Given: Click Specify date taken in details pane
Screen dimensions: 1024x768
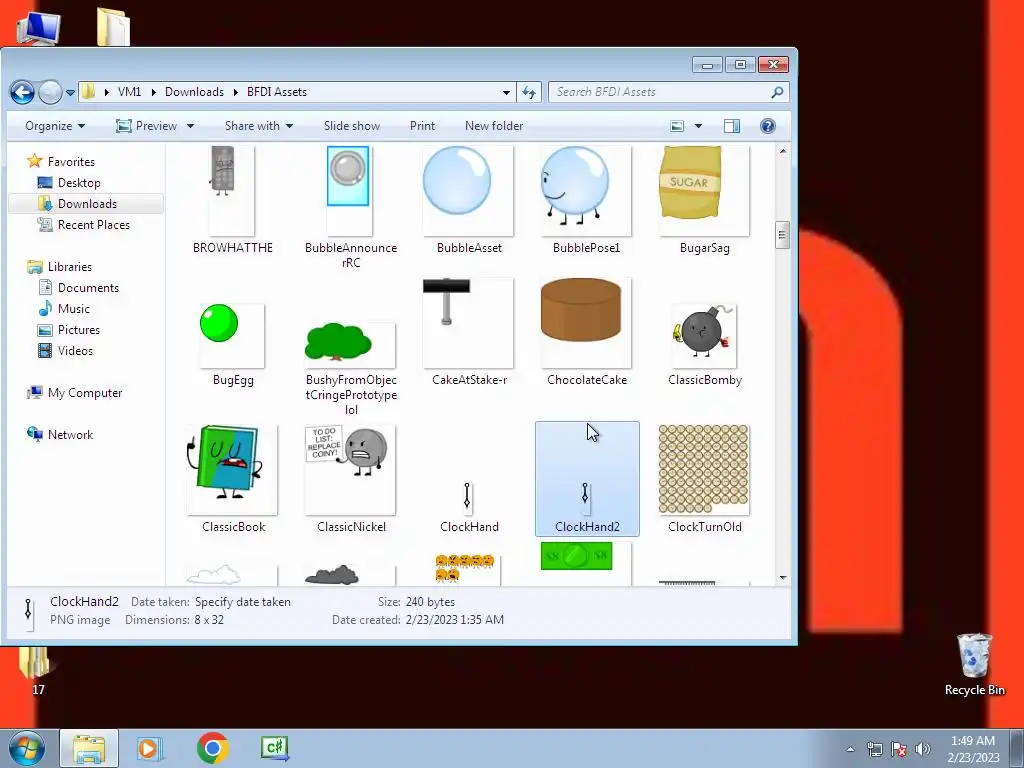Looking at the screenshot, I should [x=242, y=601].
